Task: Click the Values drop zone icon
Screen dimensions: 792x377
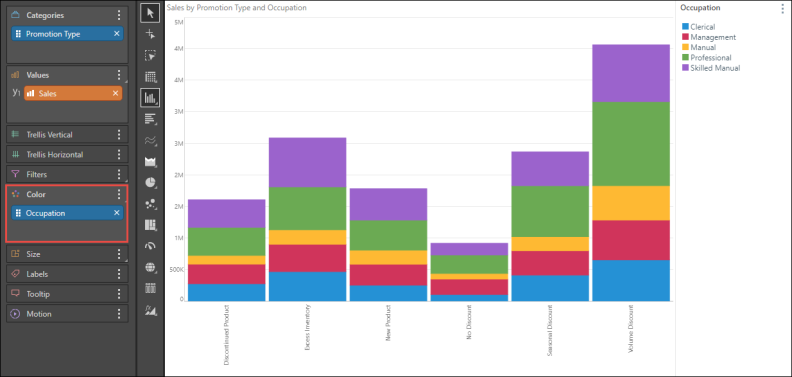Action: [x=16, y=75]
